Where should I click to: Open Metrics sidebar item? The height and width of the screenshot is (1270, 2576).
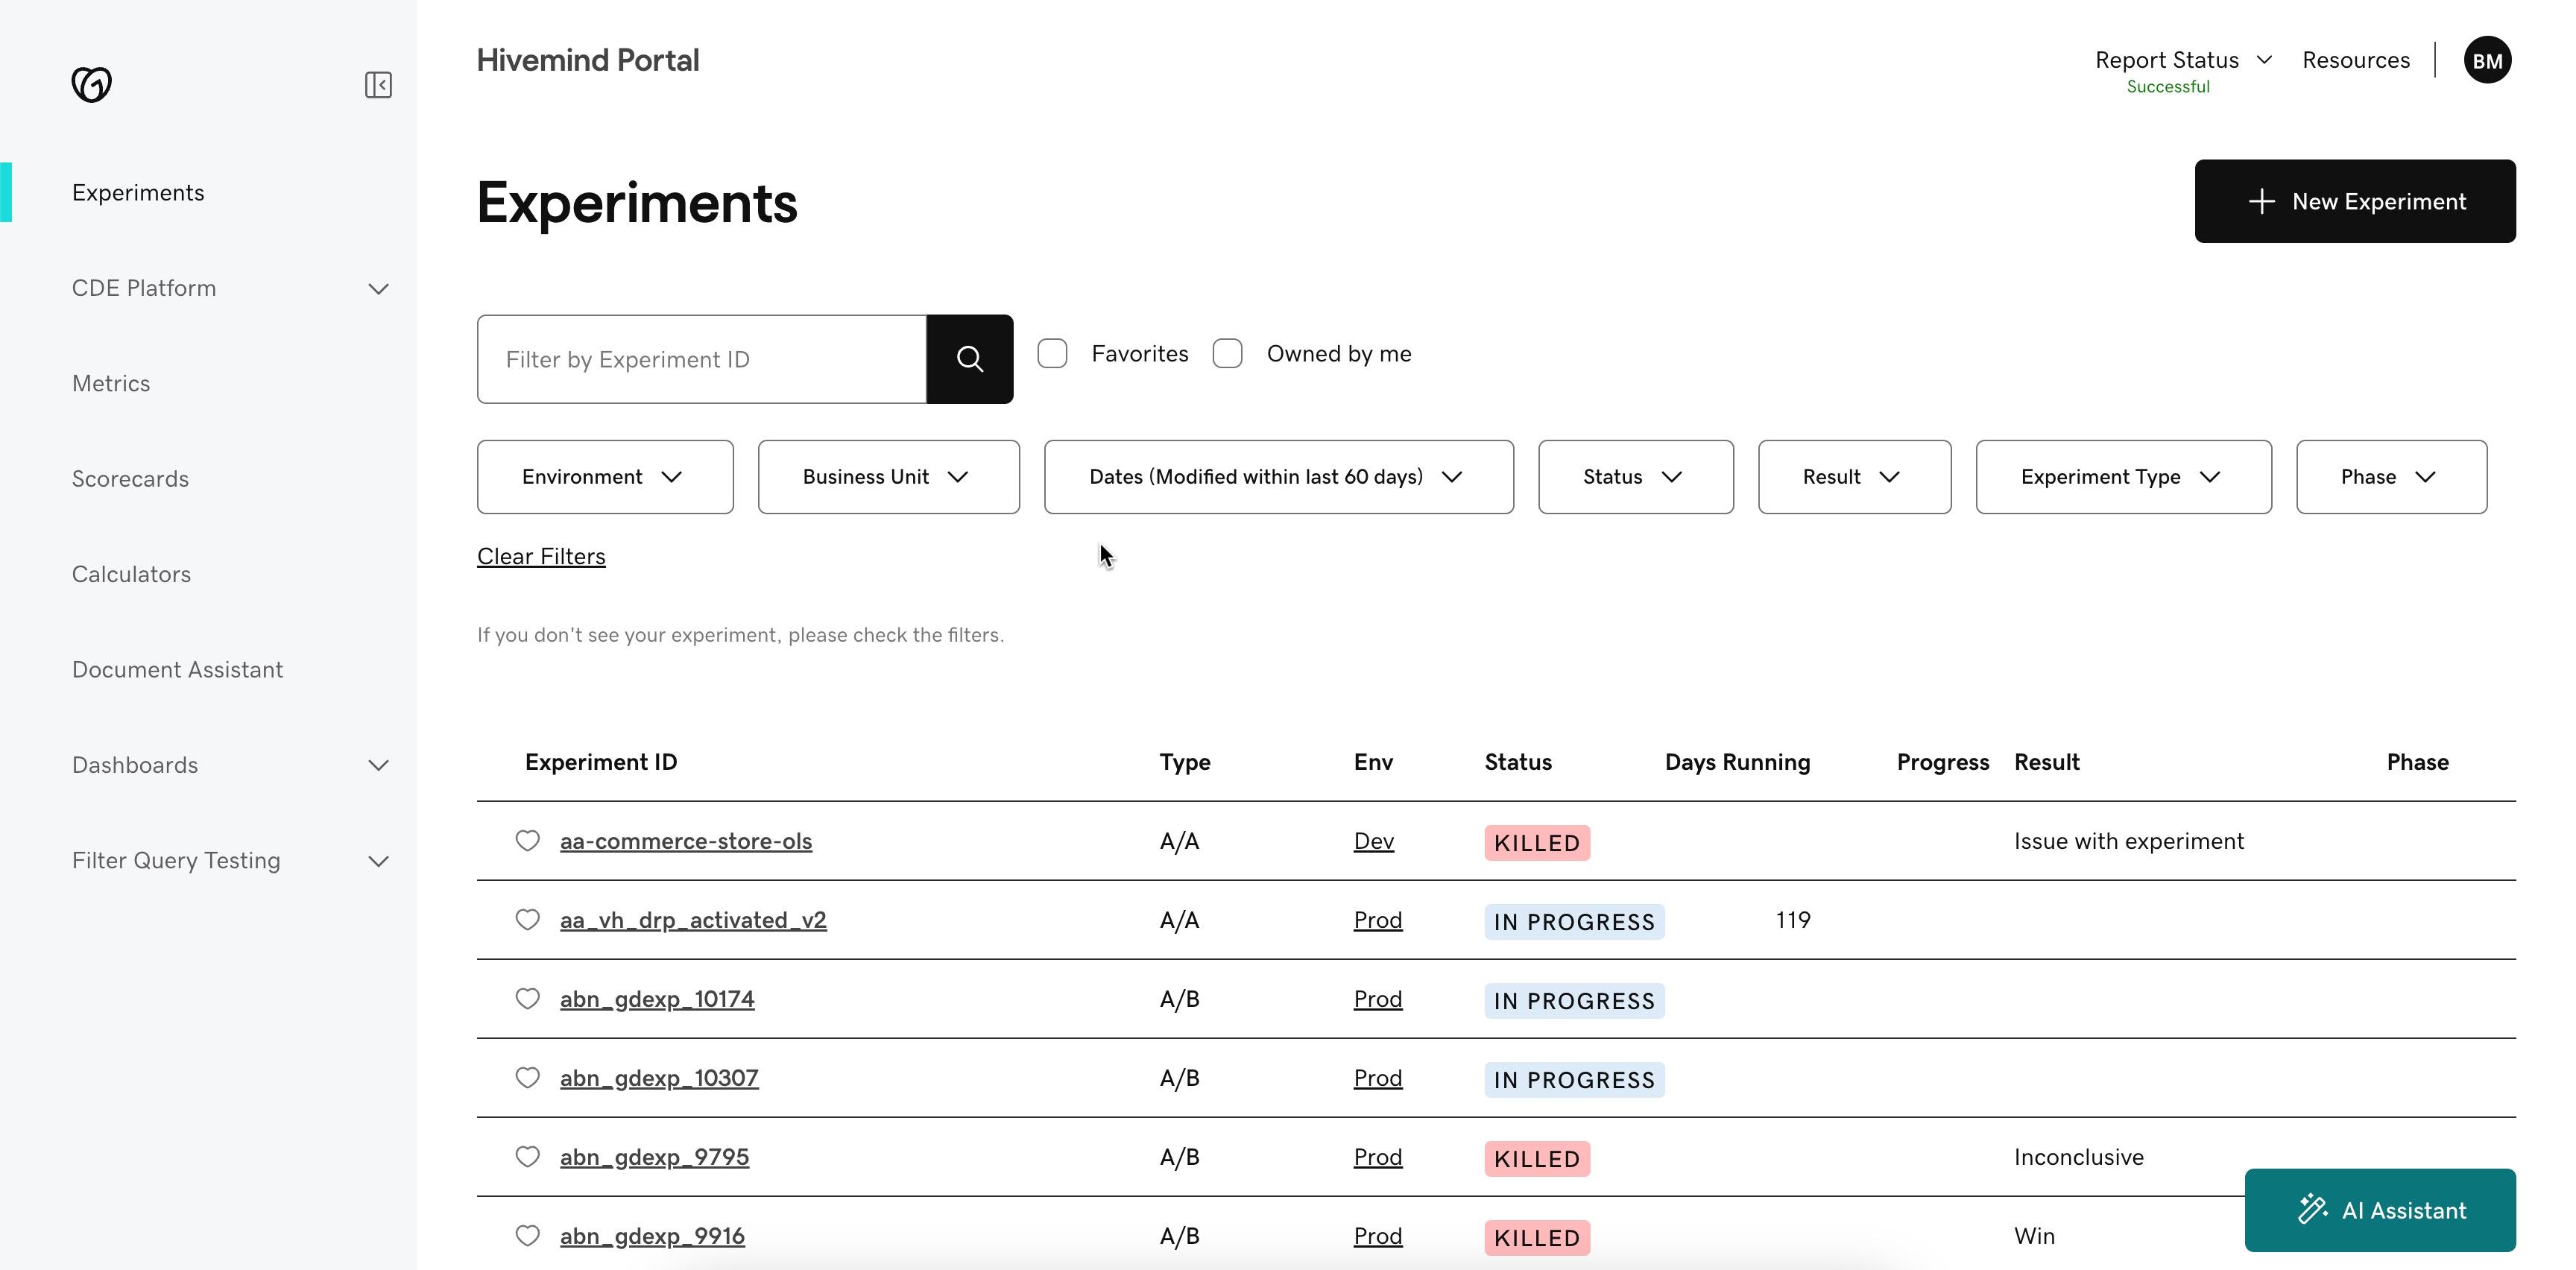click(111, 383)
